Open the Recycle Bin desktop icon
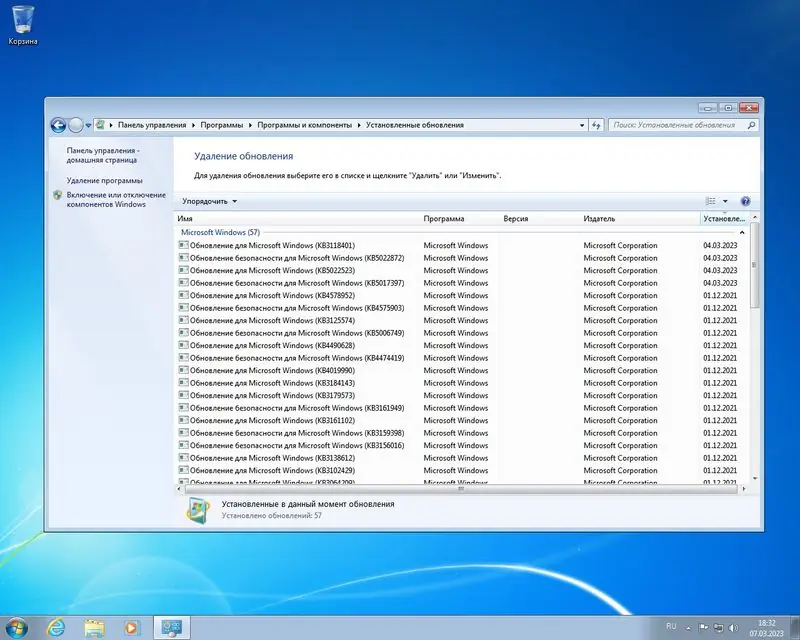 (23, 25)
